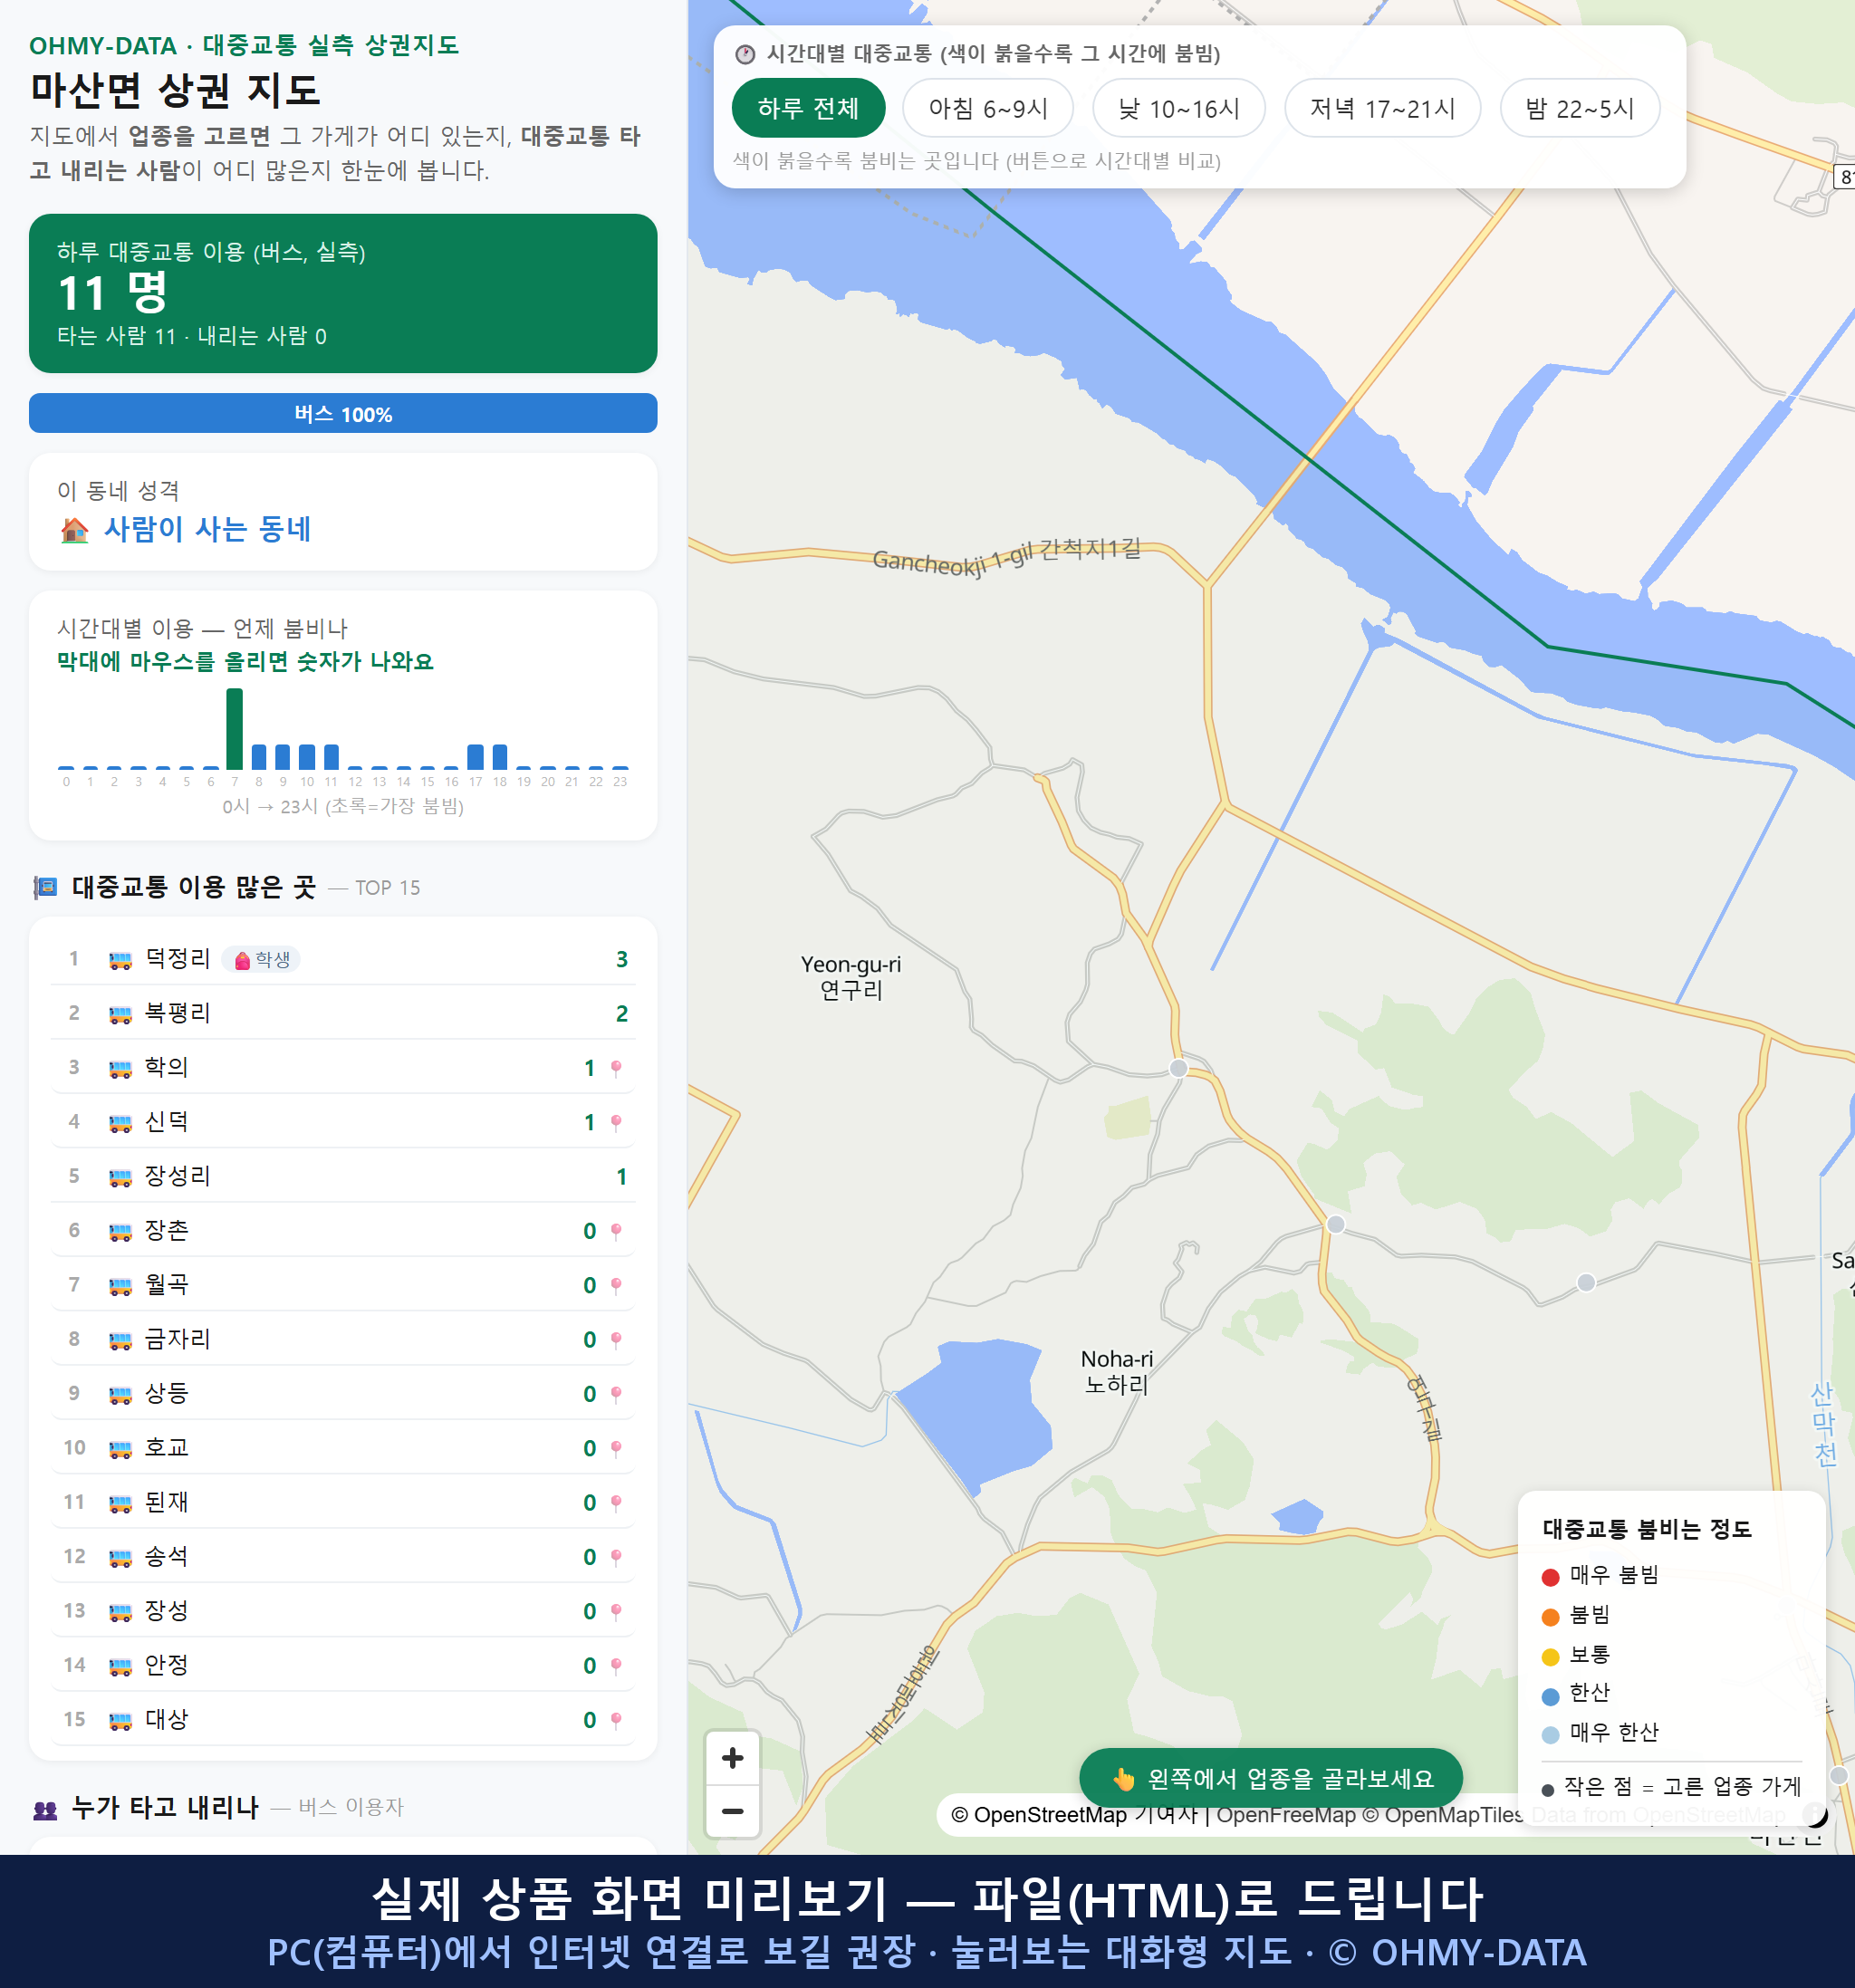Select the 장성 stop name
Viewport: 1855px width, 1988px height.
coord(166,1611)
